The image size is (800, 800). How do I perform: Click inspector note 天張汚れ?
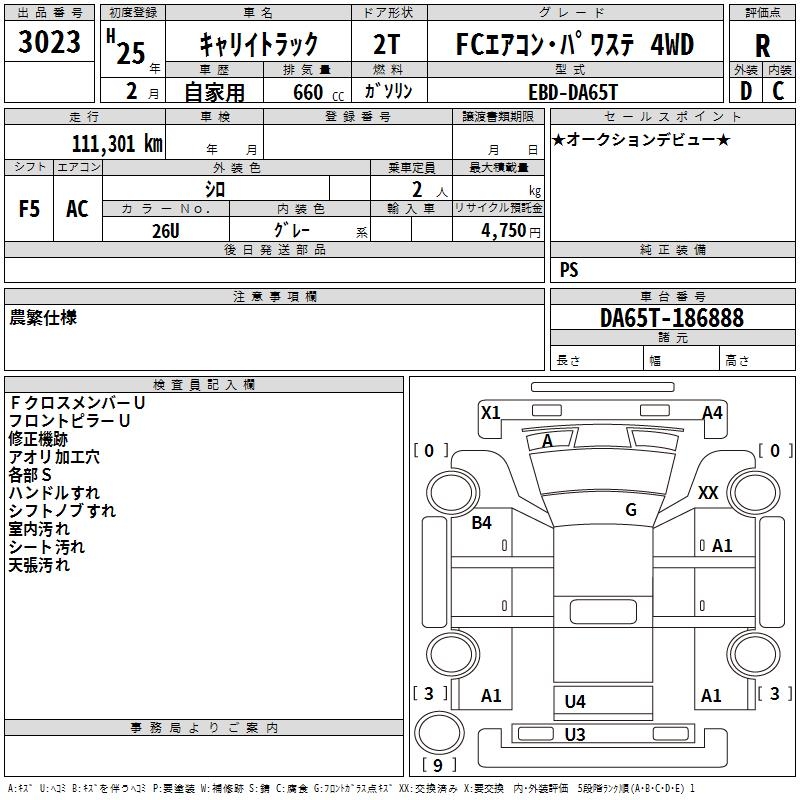(39, 565)
